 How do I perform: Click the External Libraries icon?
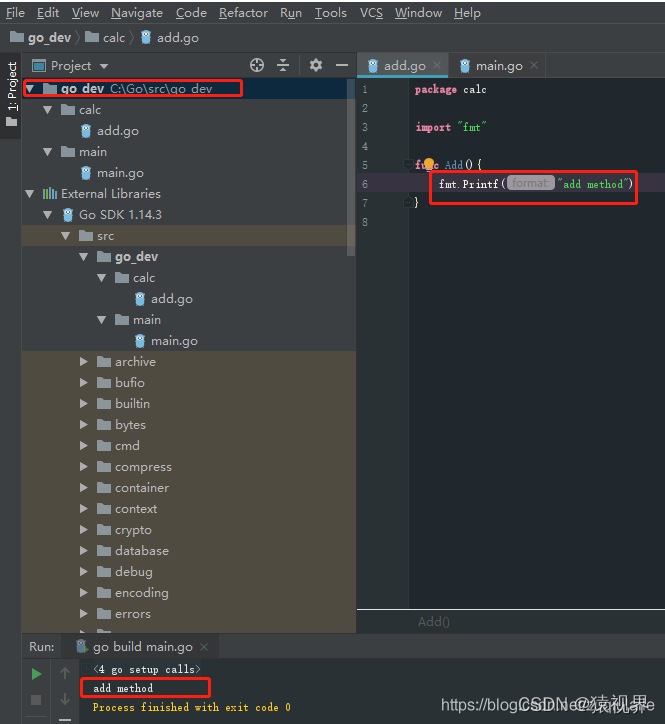[x=50, y=193]
